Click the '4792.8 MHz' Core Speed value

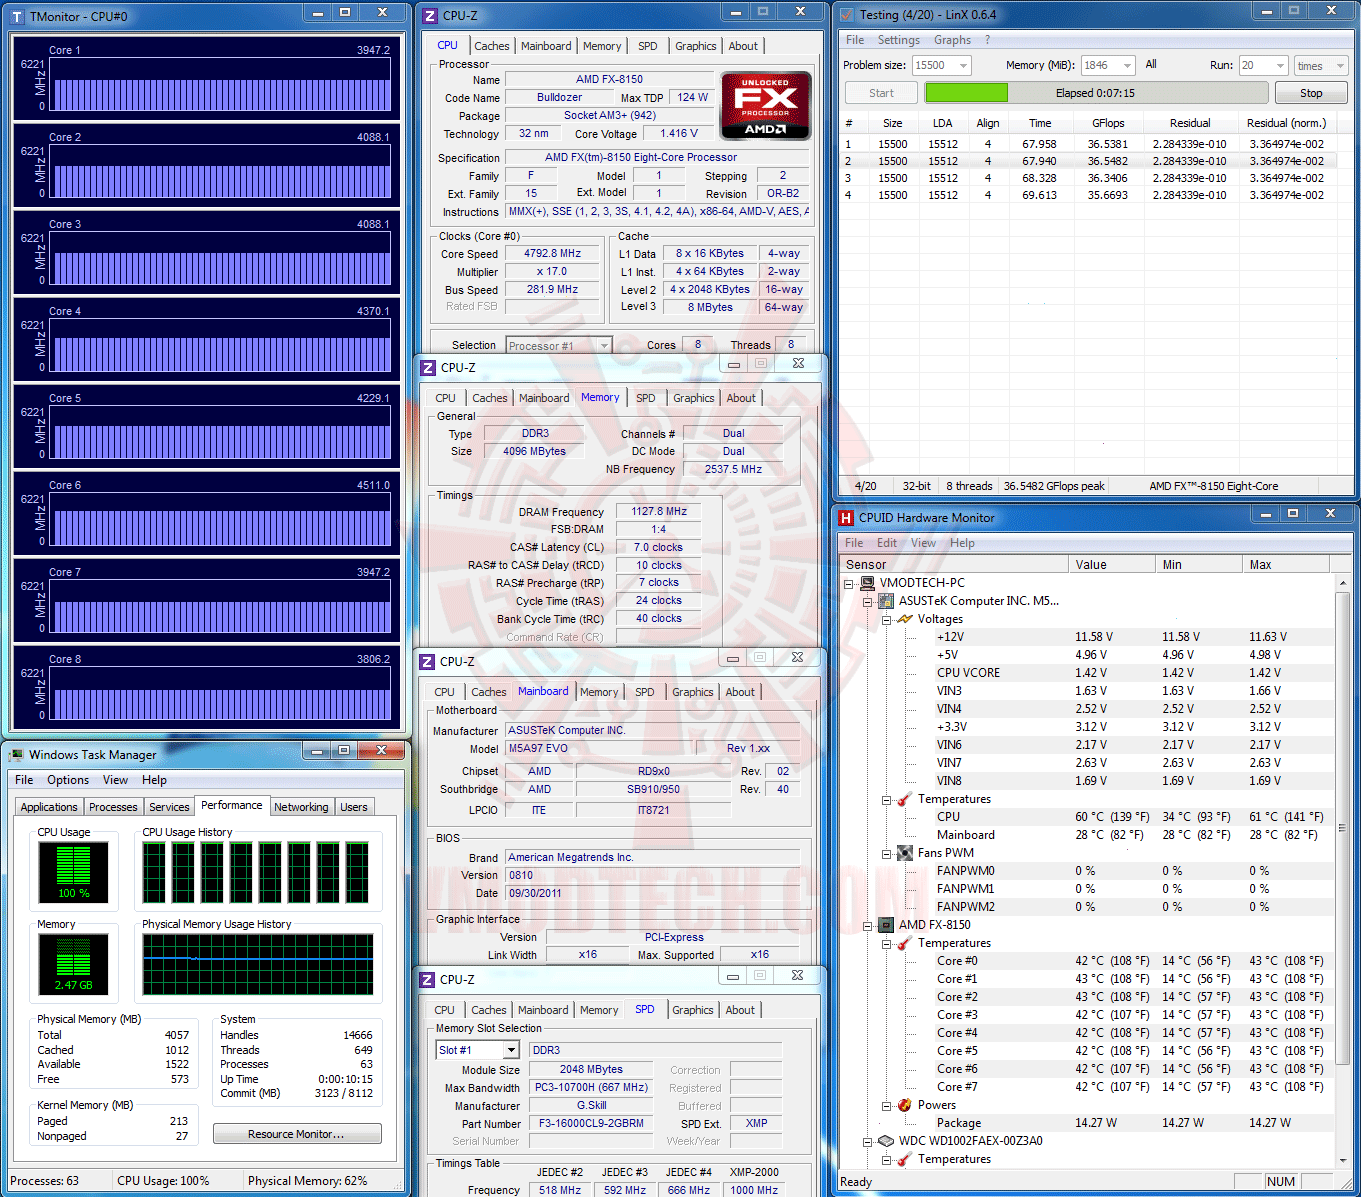tap(552, 254)
